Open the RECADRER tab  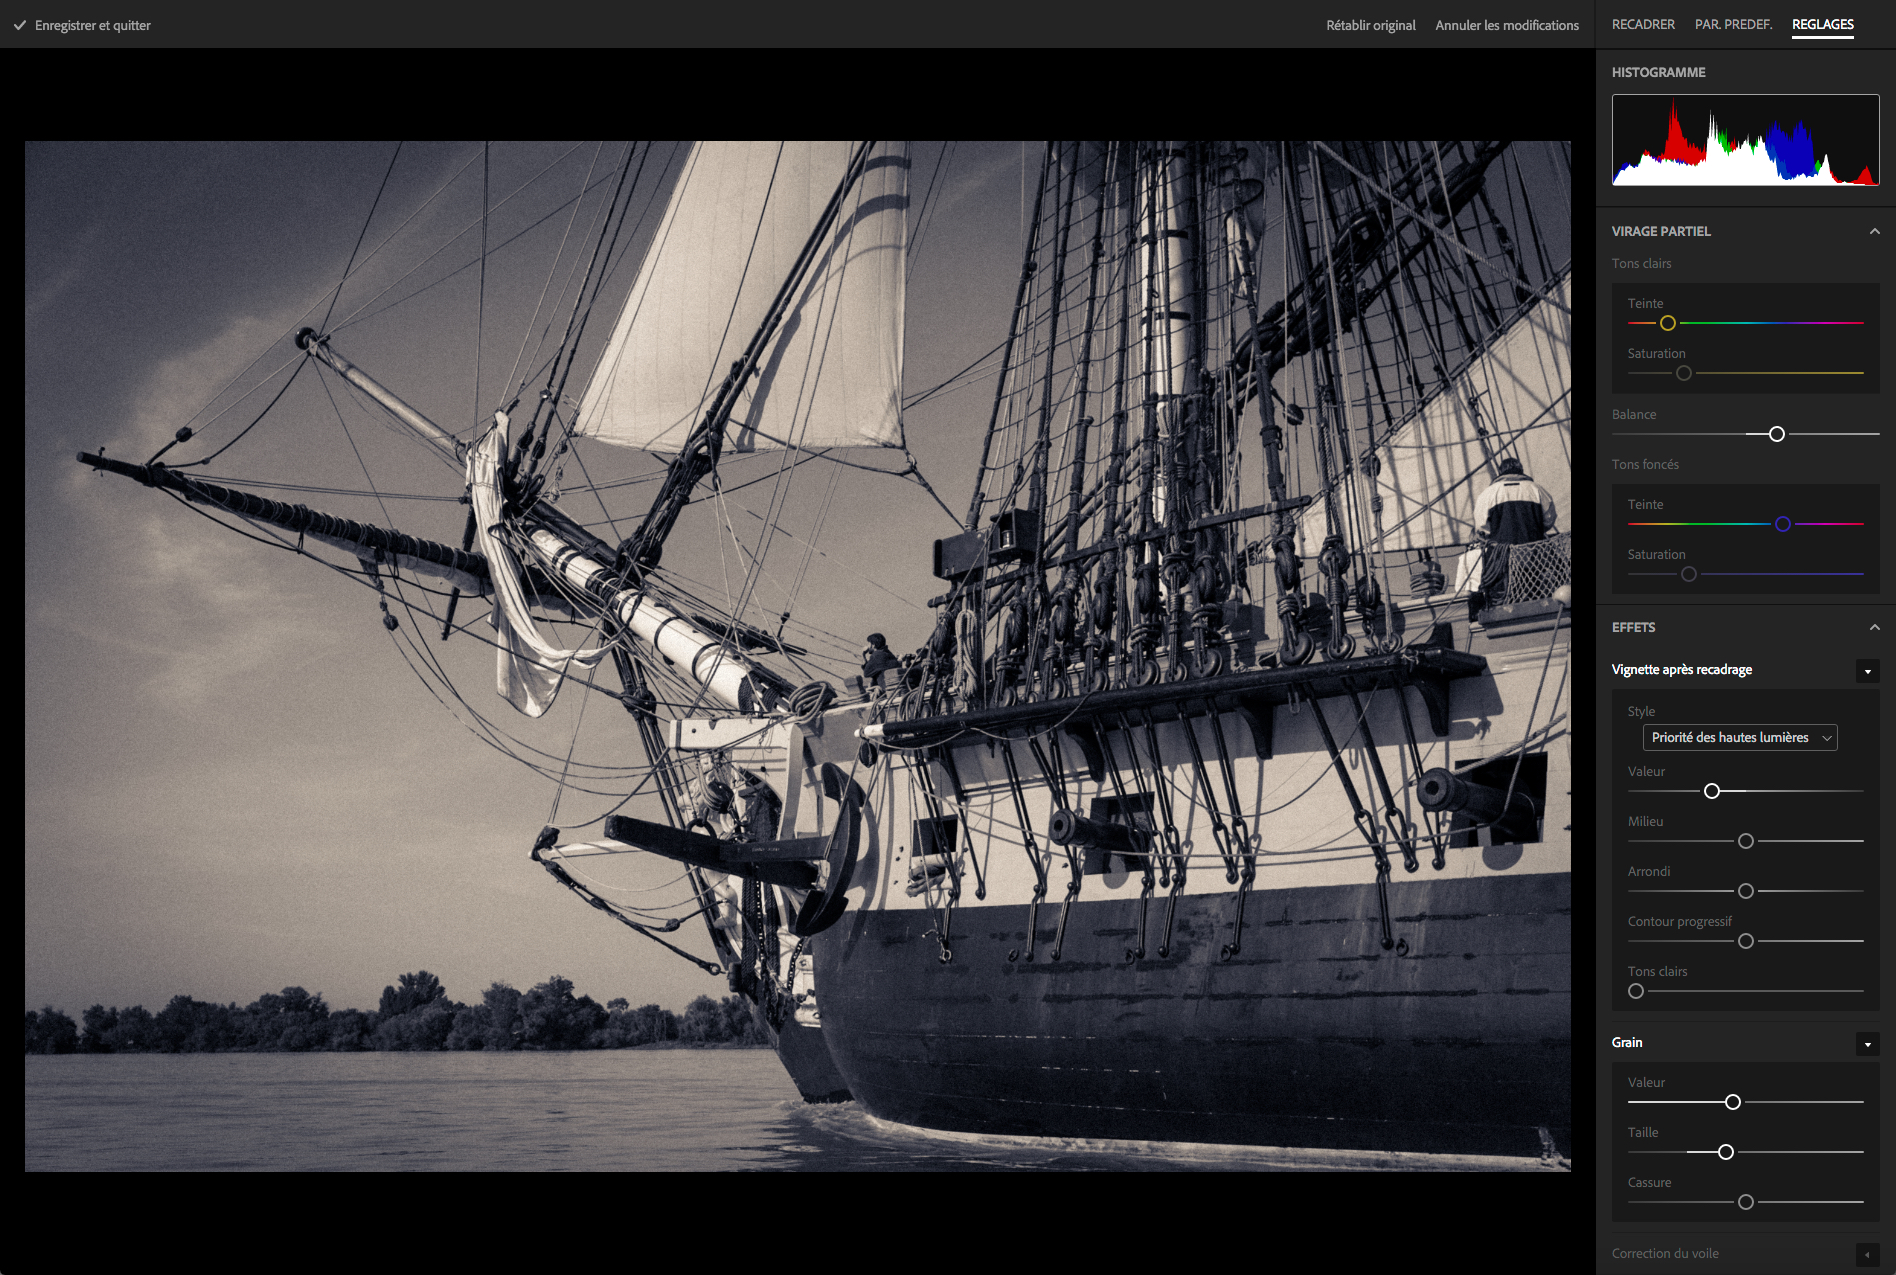click(1643, 24)
